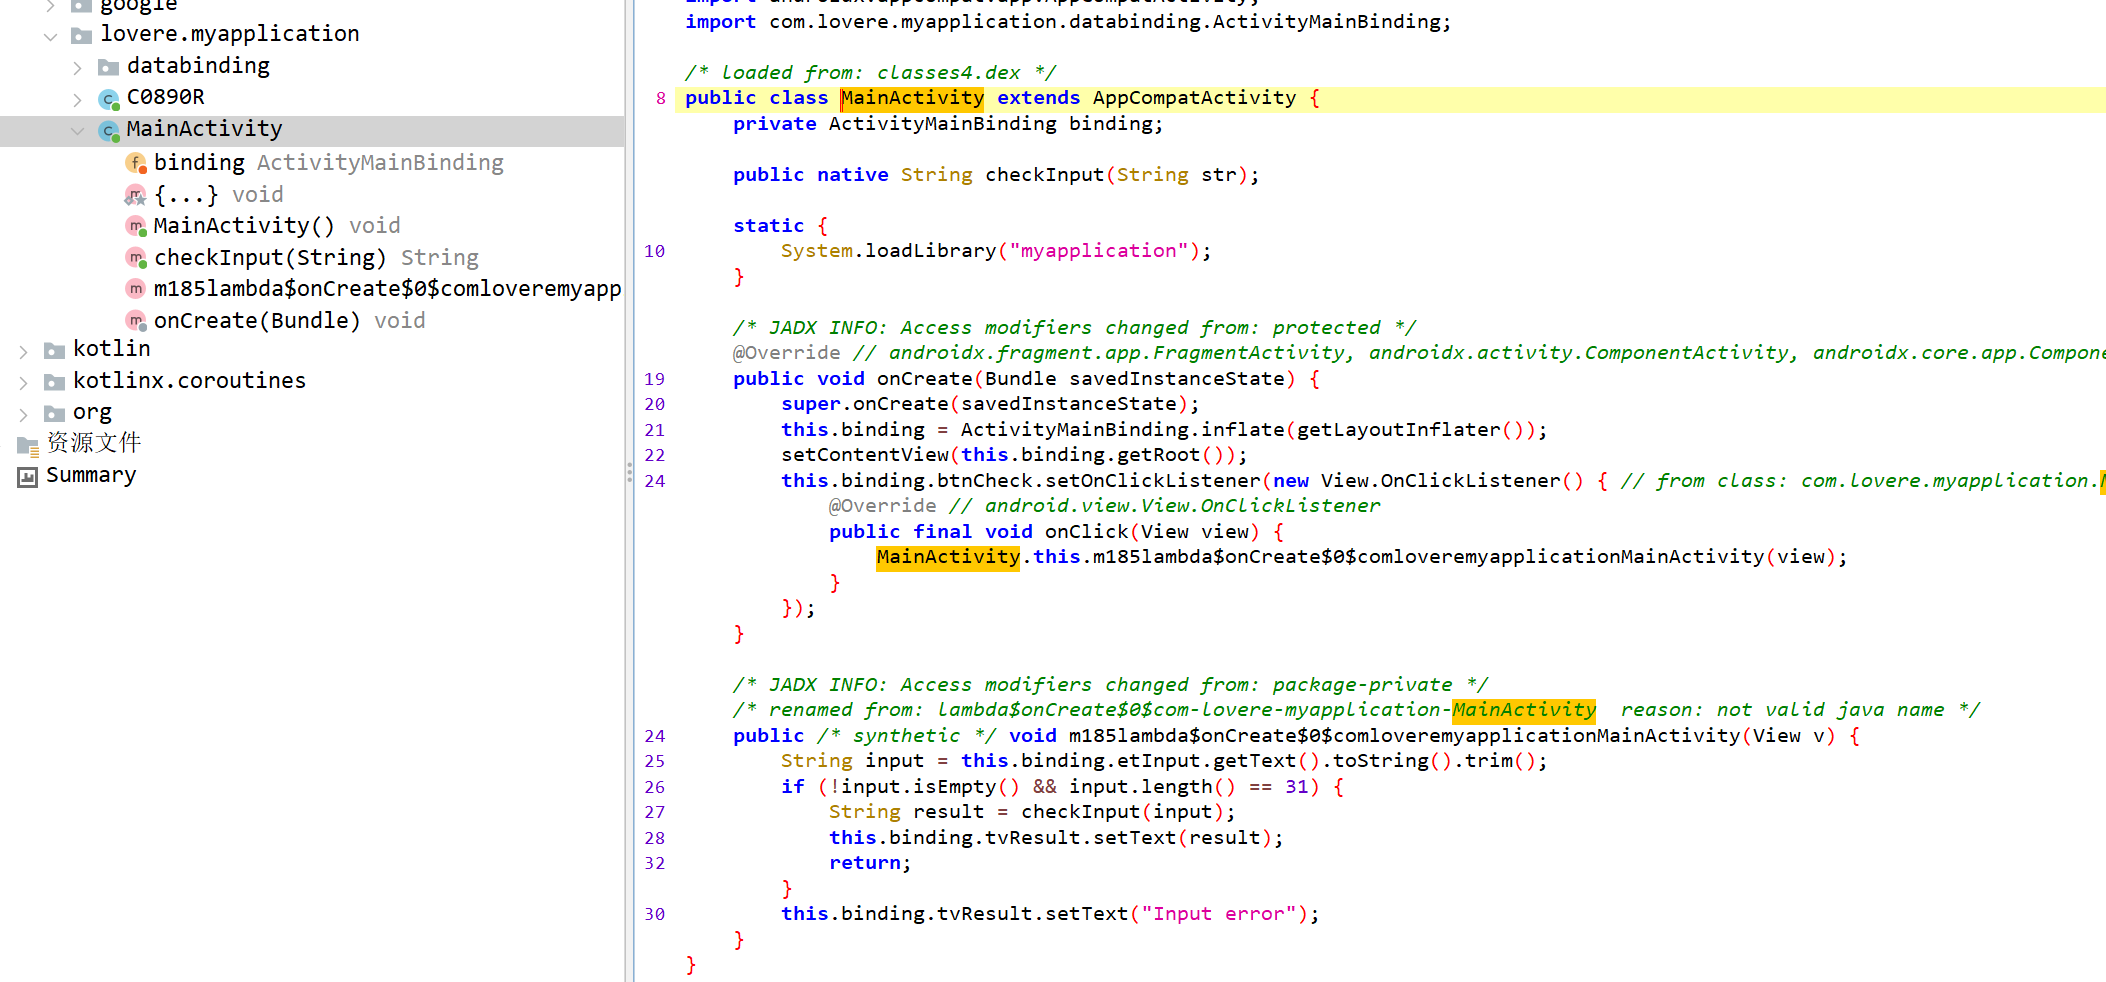The image size is (2106, 982).
Task: Select the kotlin package in tree
Action: (111, 349)
